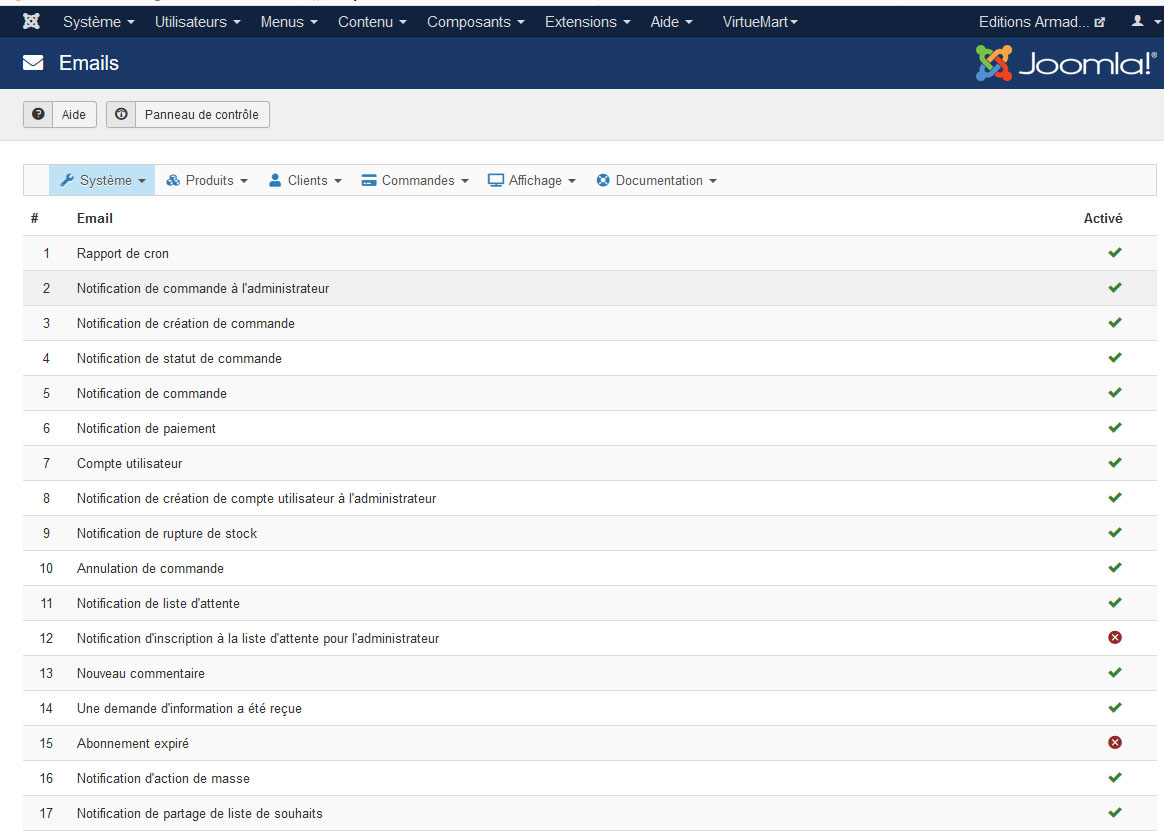Click the lifebuoy icon for Documentation
The image size is (1164, 833).
pyautogui.click(x=603, y=180)
